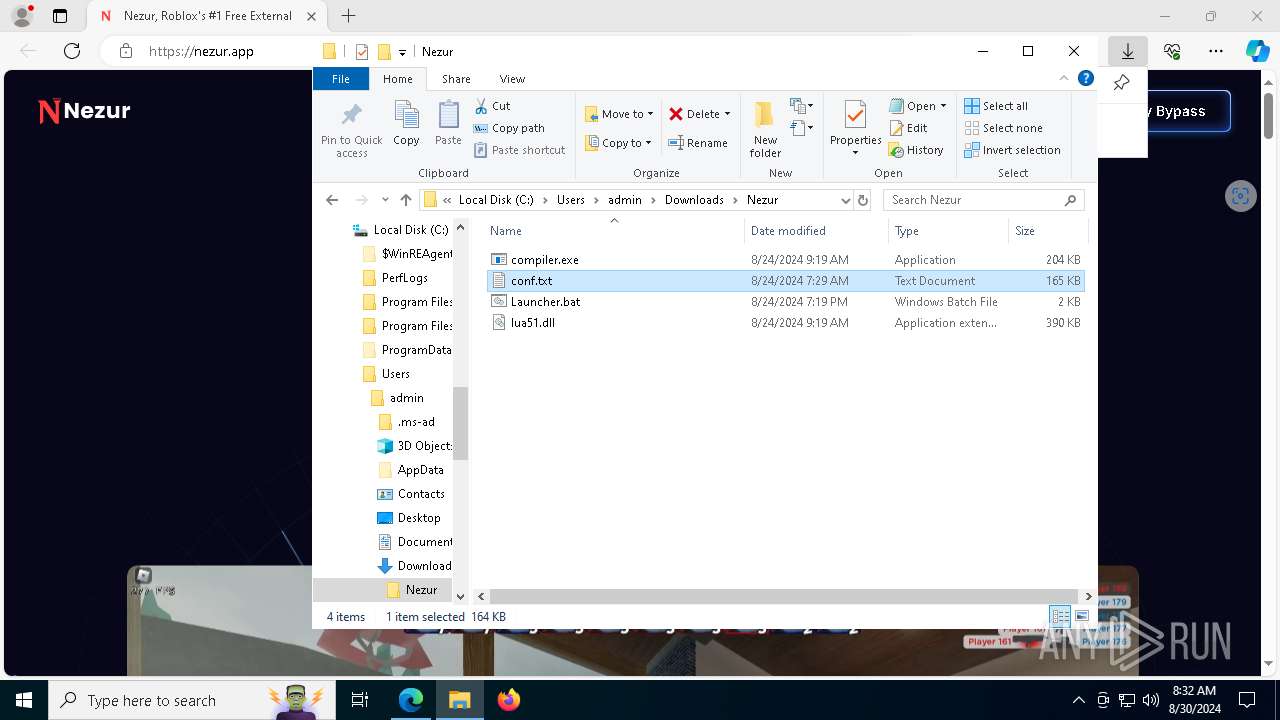Refresh the Nezur folder view
The height and width of the screenshot is (720, 1280).
point(863,200)
